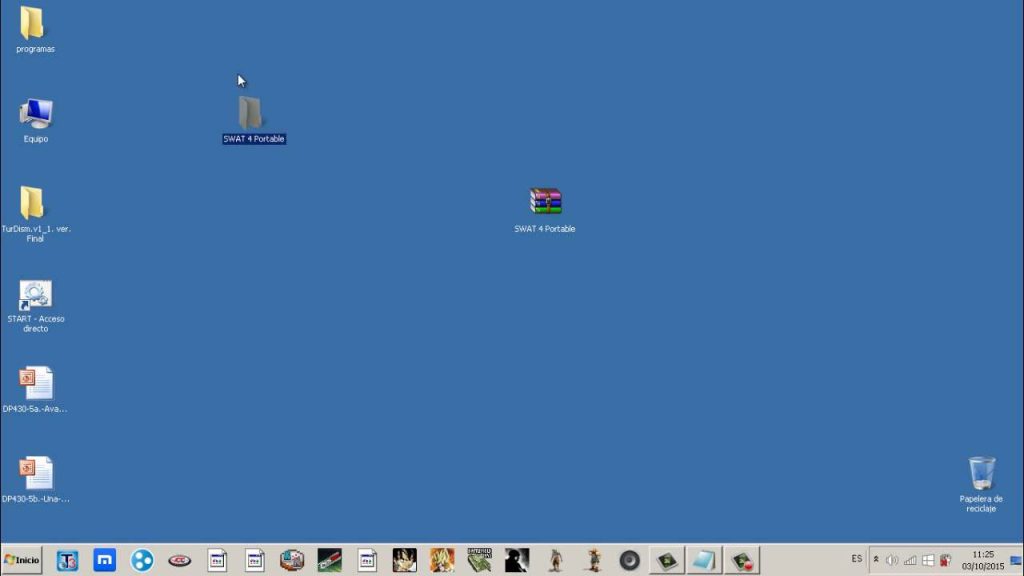This screenshot has height=576, width=1024.
Task: Open the DP430-5b presentation file
Action: pyautogui.click(x=35, y=474)
